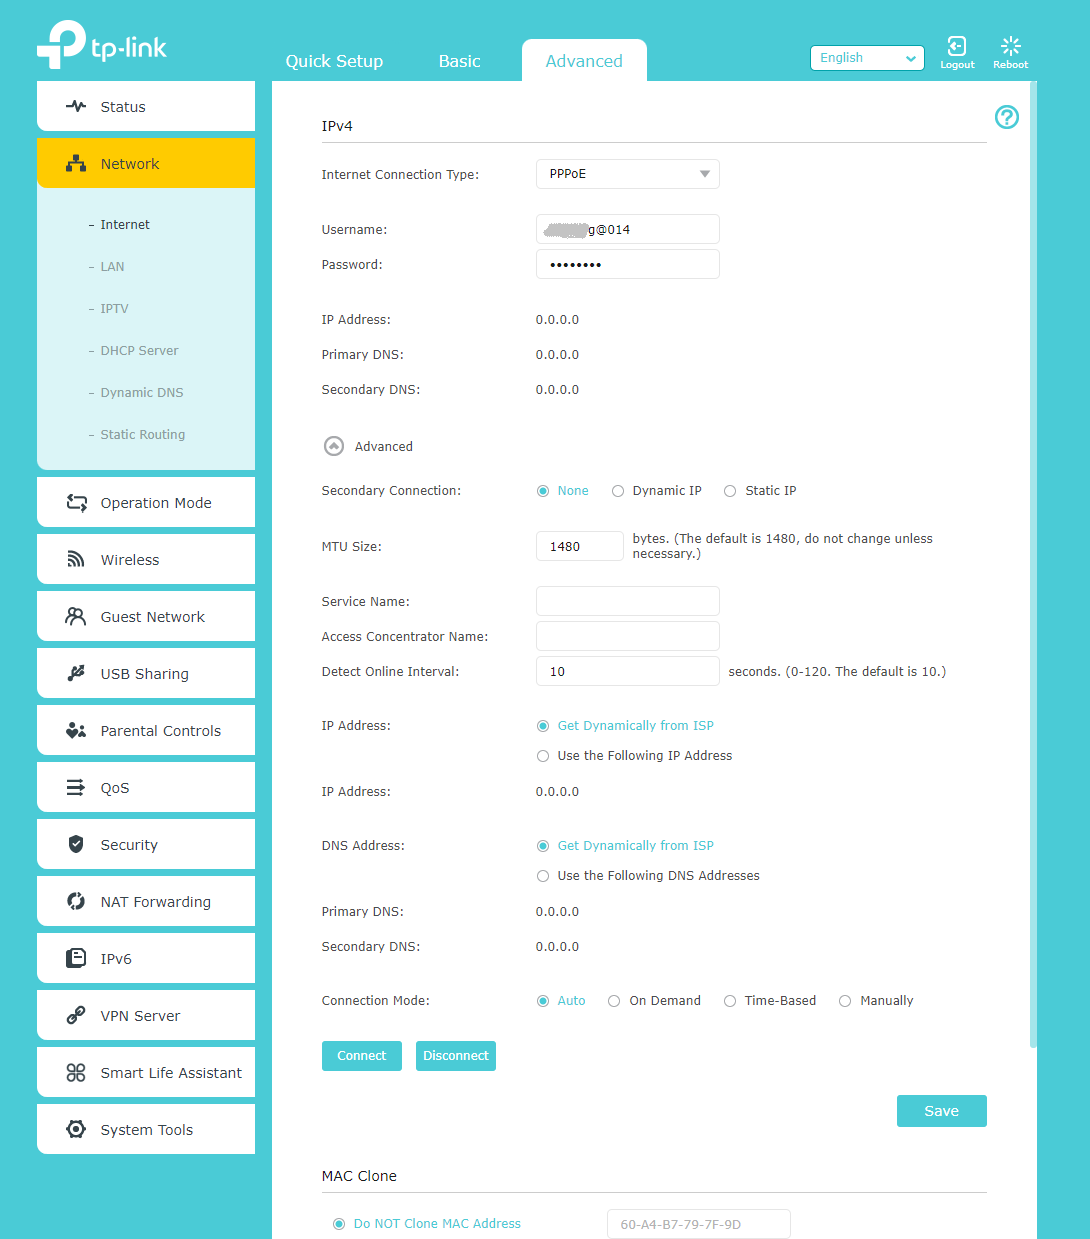
Task: Open System Tools gear icon
Action: click(76, 1130)
